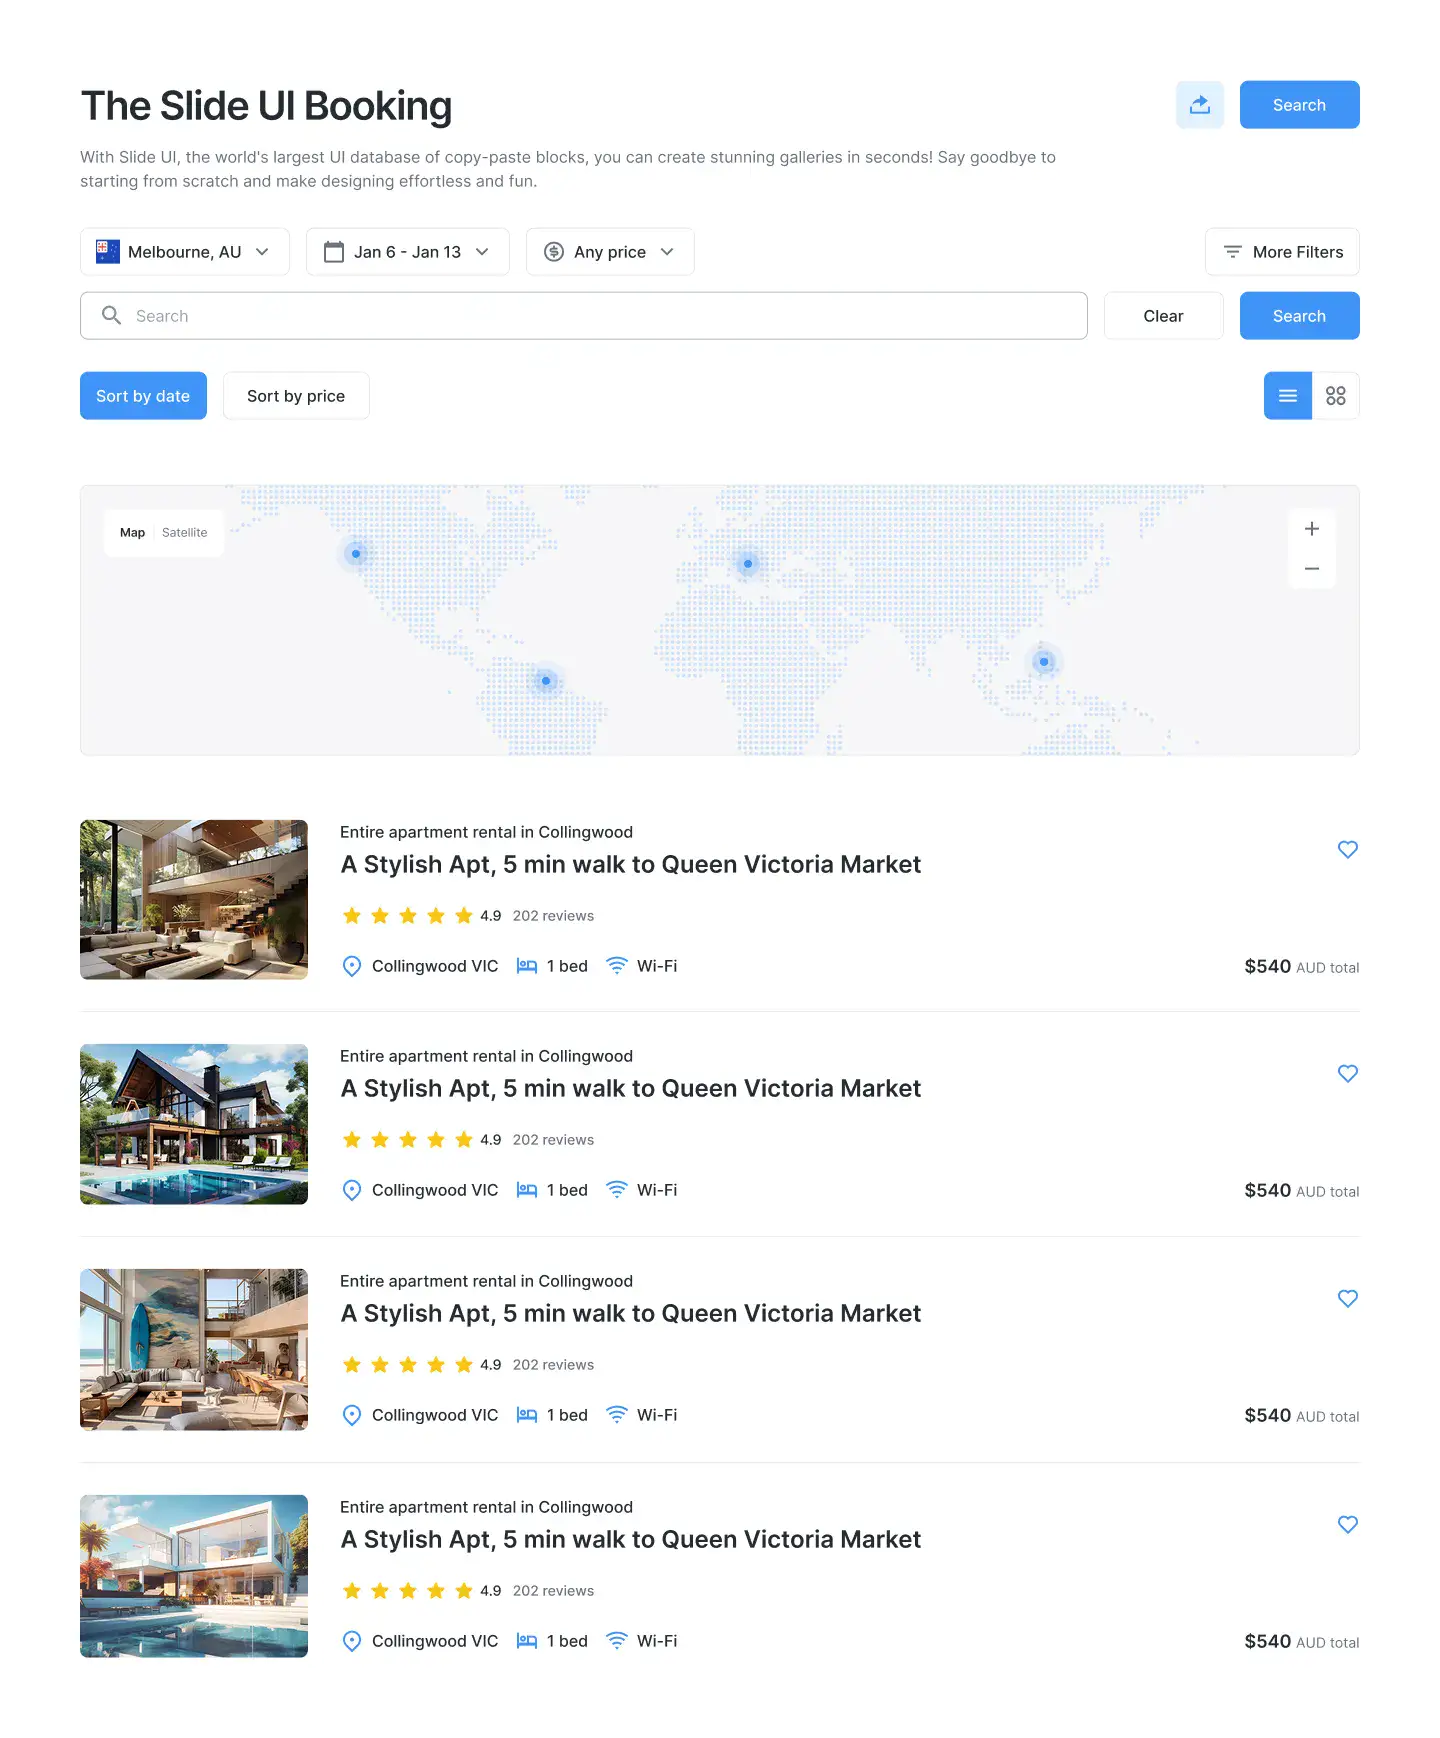This screenshot has width=1440, height=1738.
Task: Open More Filters
Action: pyautogui.click(x=1282, y=252)
